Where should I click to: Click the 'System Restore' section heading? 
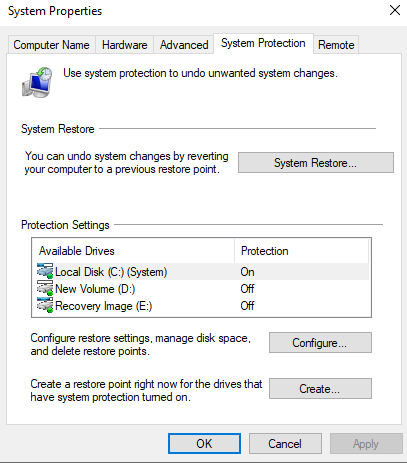click(x=58, y=129)
